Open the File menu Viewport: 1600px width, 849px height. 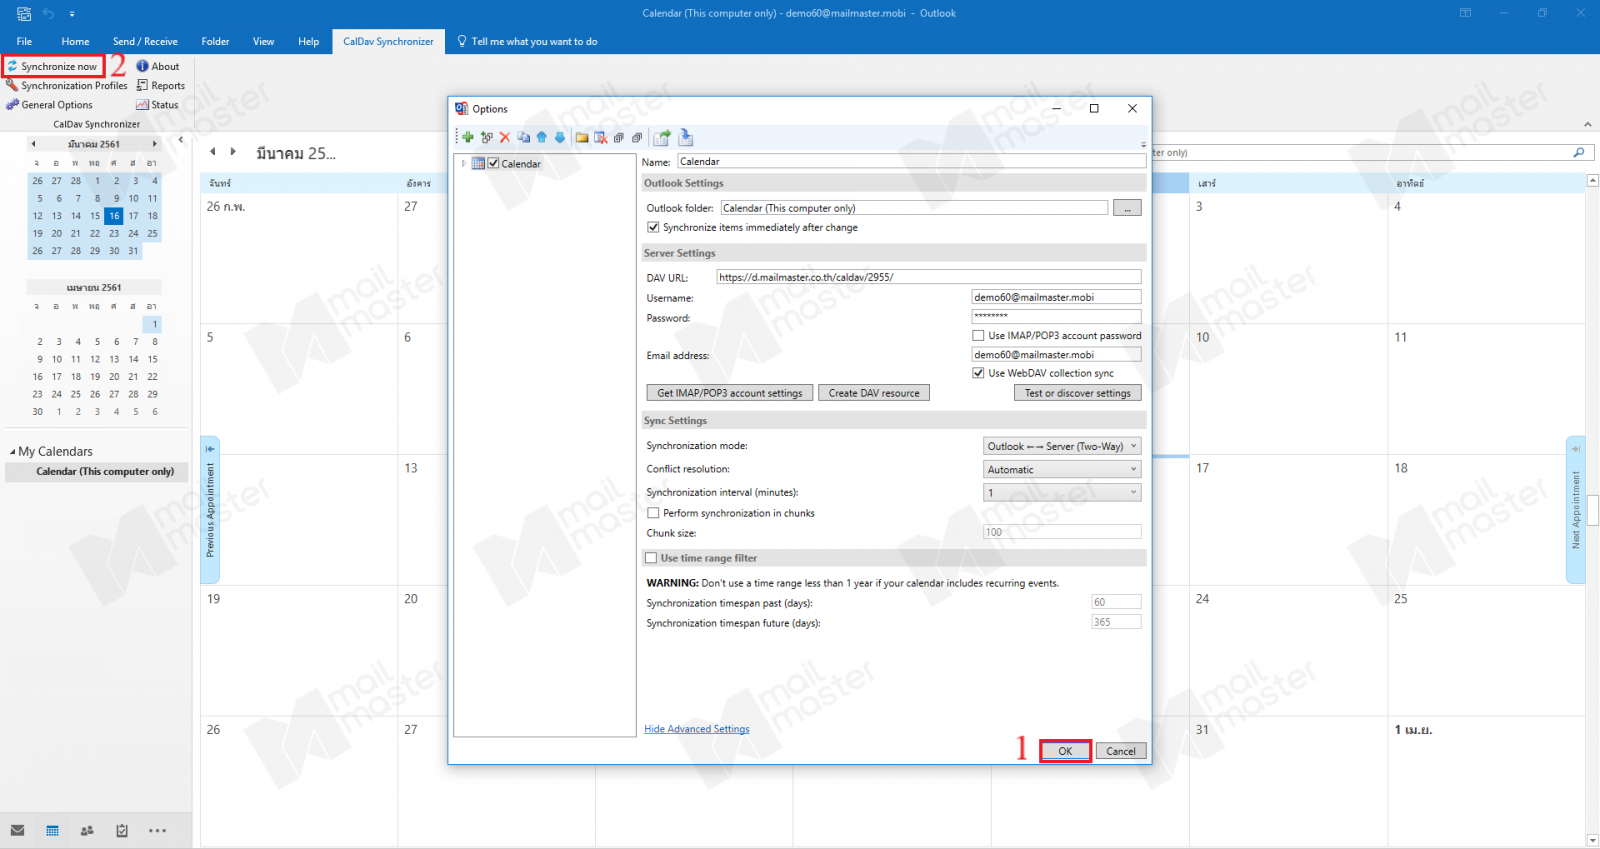click(24, 42)
